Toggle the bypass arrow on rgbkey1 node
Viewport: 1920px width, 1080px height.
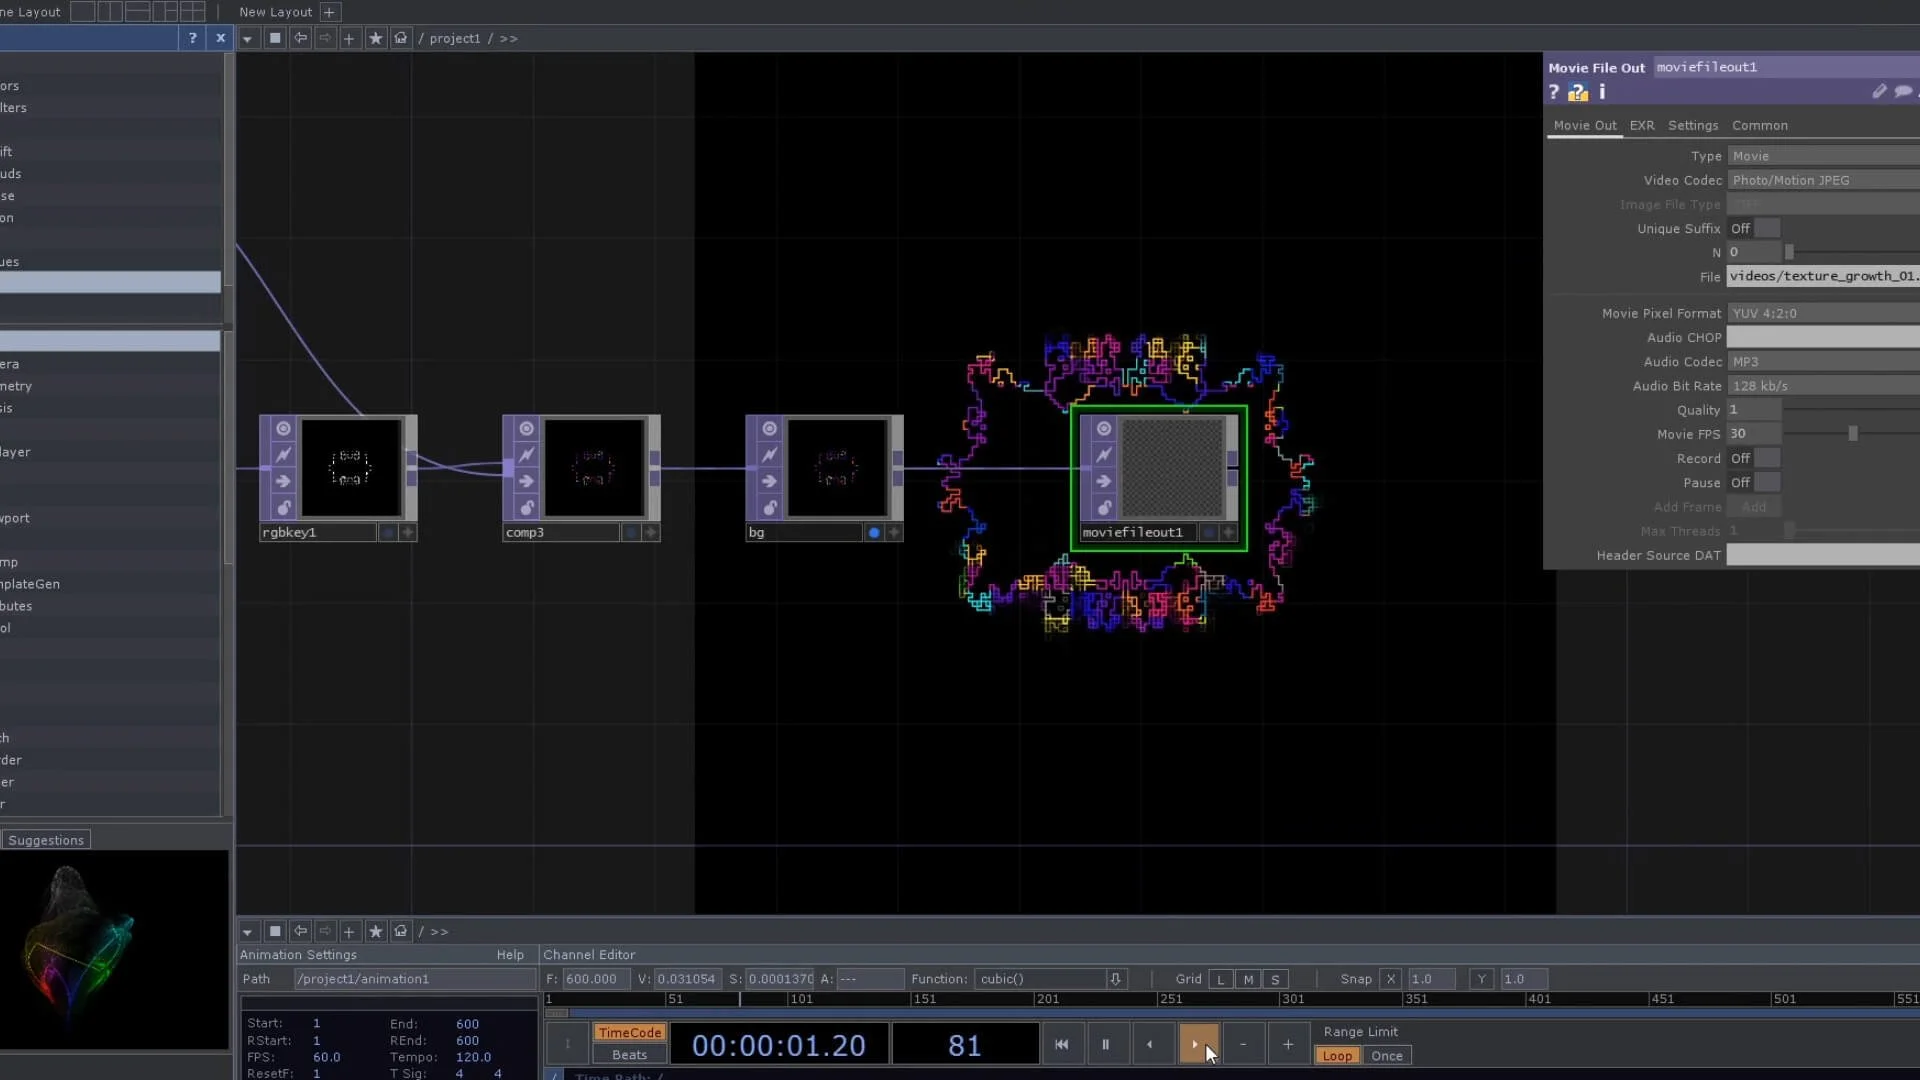[283, 481]
